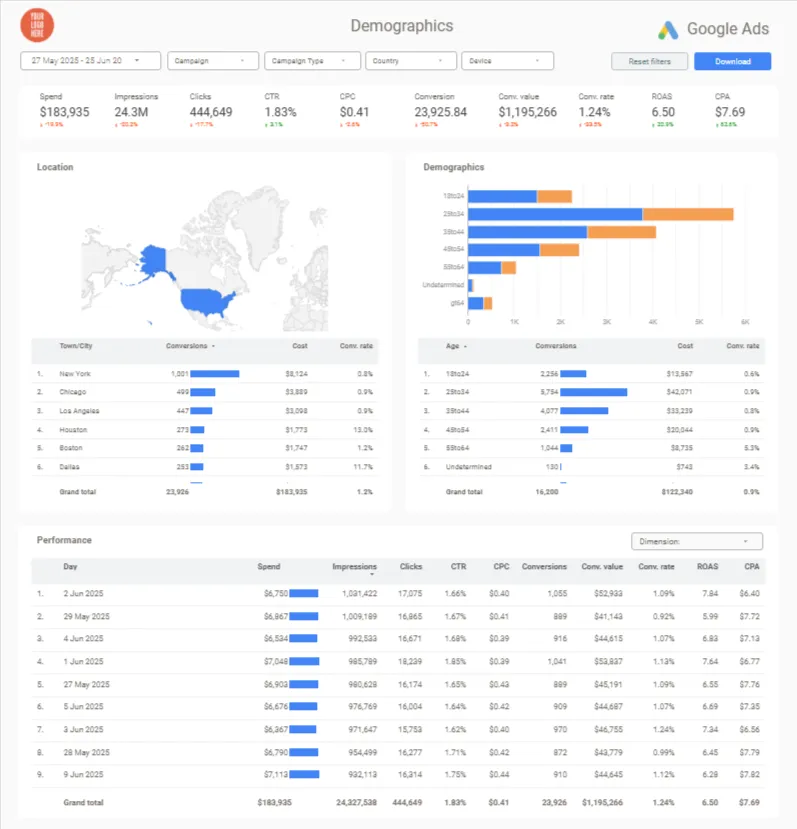Click the New York row in location table
The image size is (797, 829).
(x=205, y=374)
